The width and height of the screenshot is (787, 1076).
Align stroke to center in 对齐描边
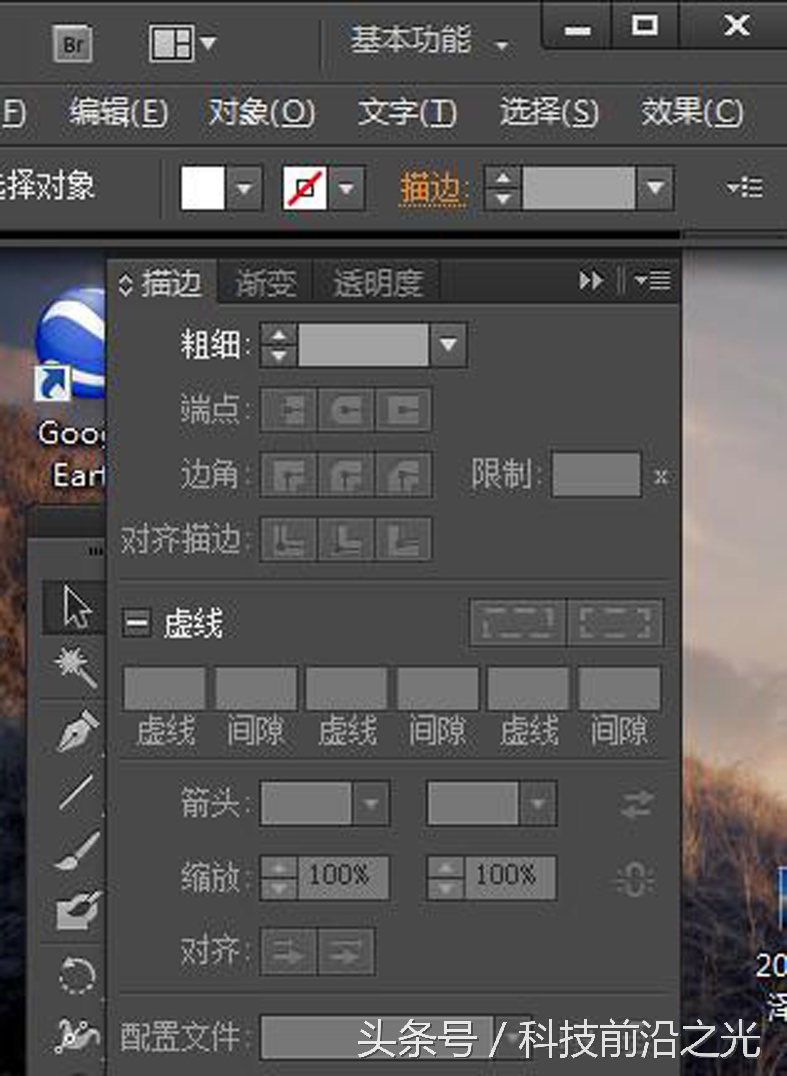pyautogui.click(x=289, y=539)
